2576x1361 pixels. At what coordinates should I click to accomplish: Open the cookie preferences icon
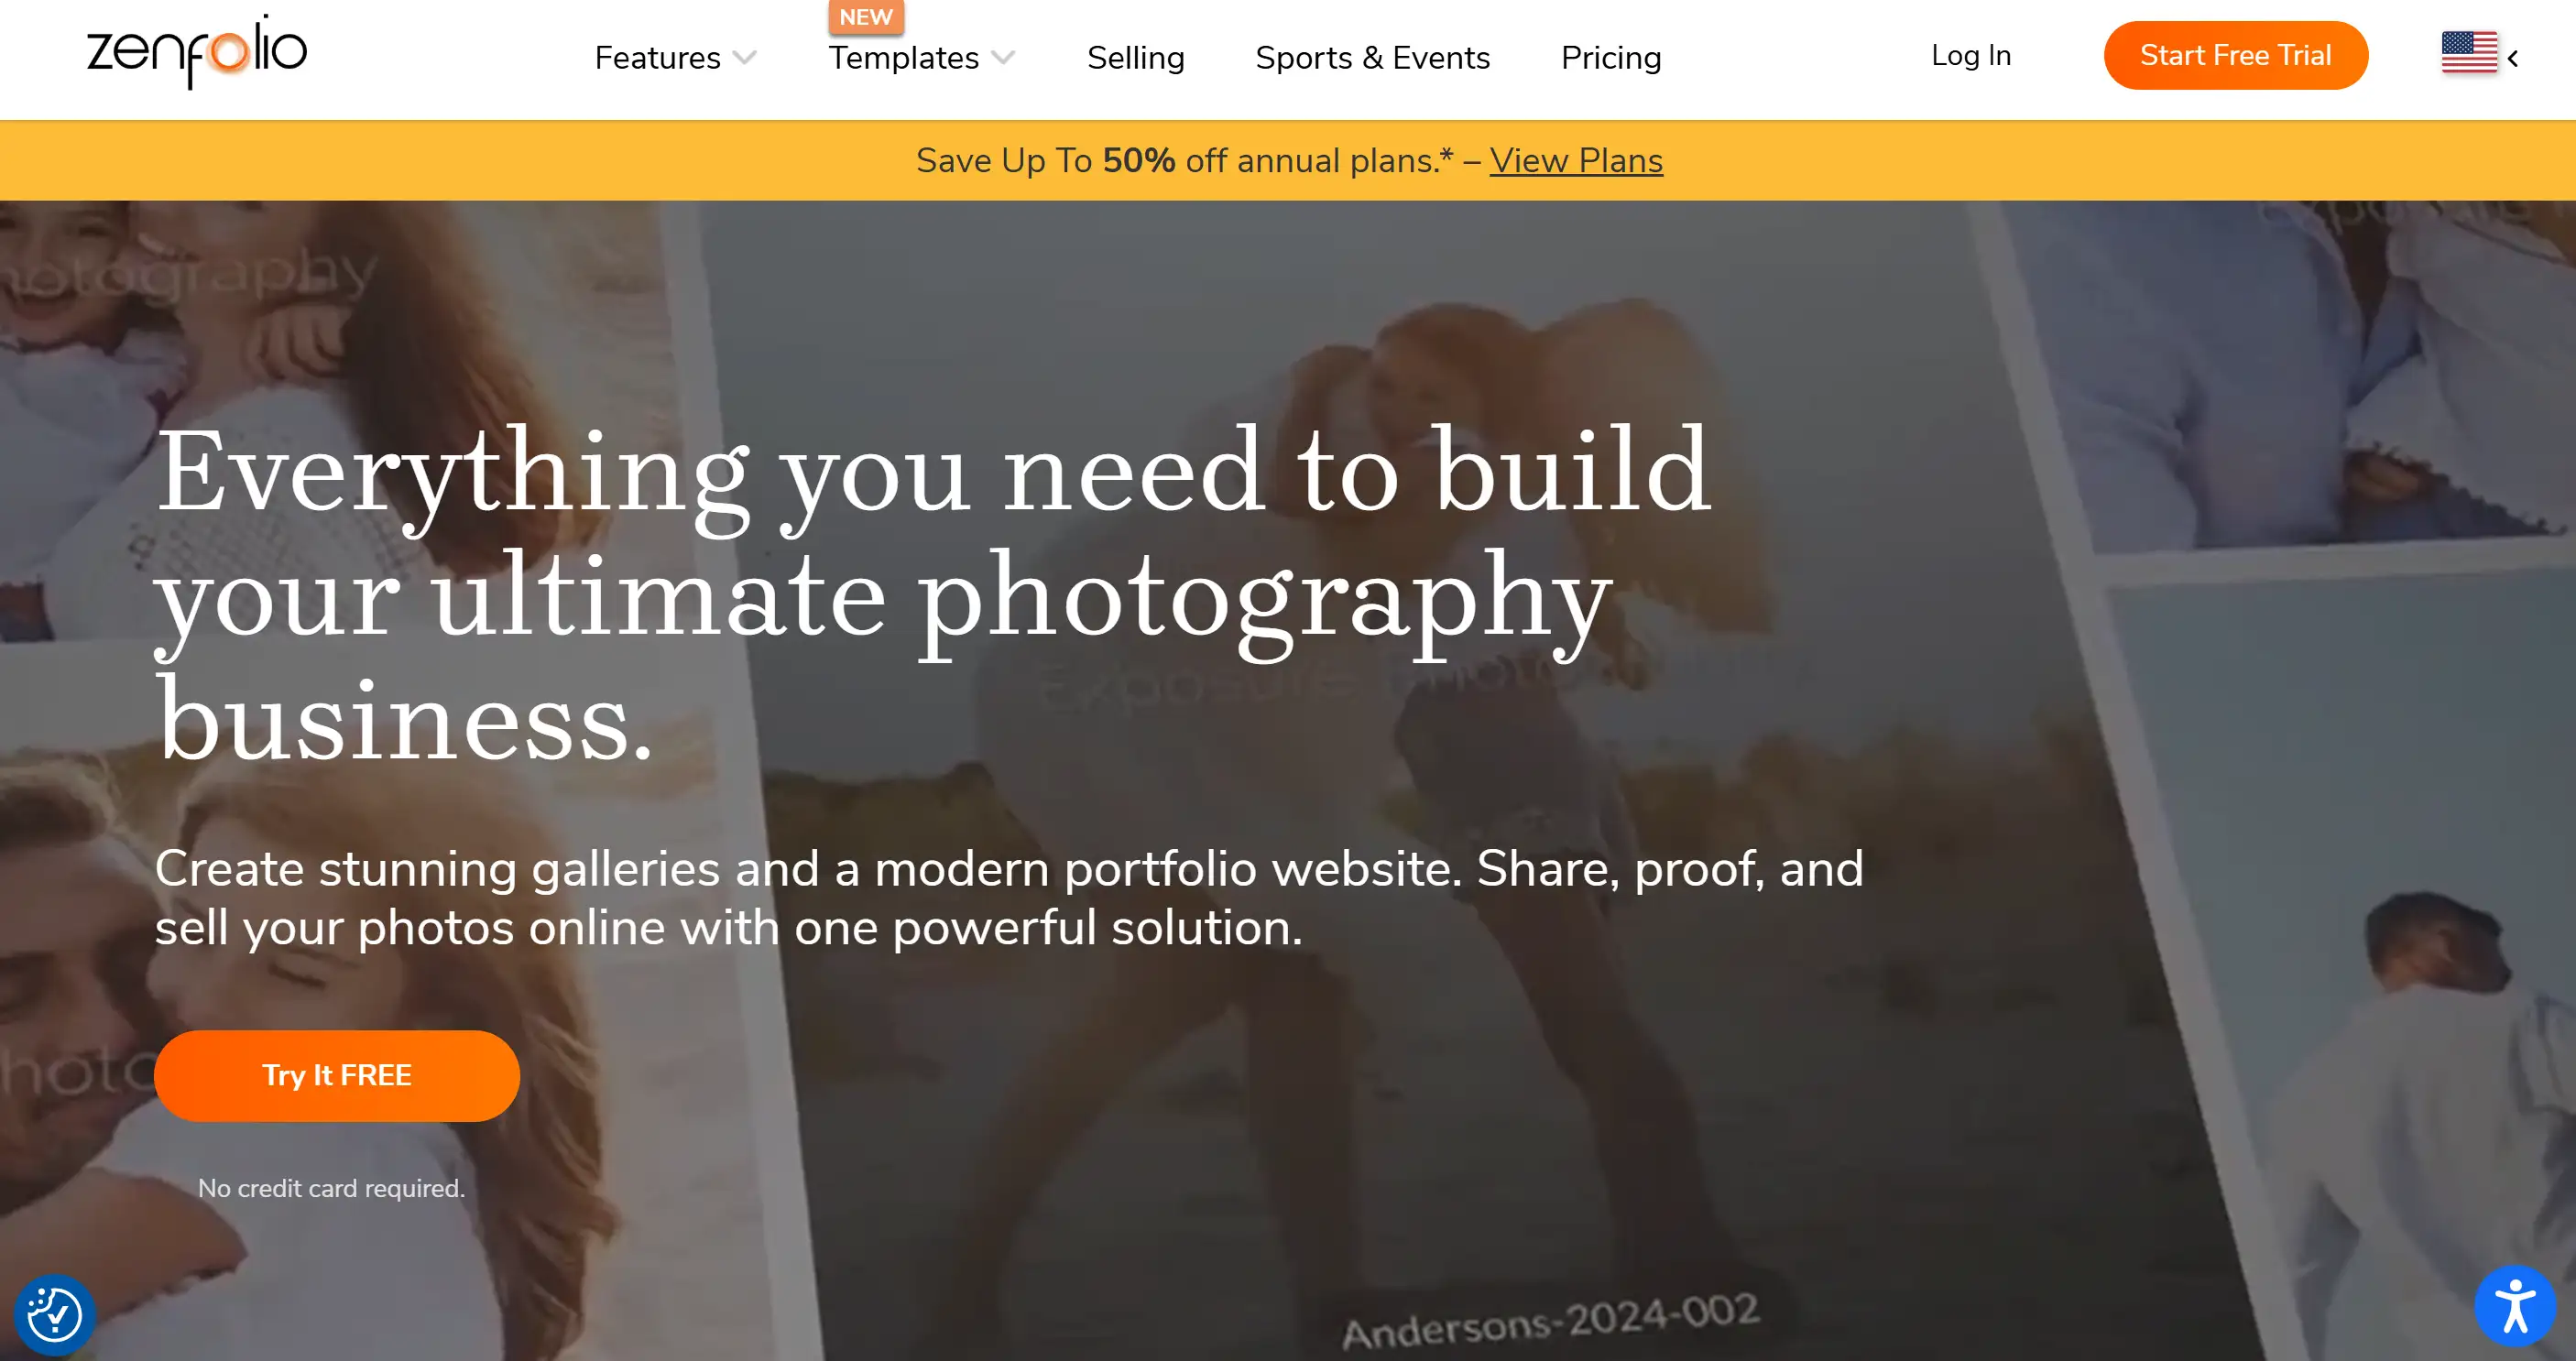pyautogui.click(x=55, y=1314)
